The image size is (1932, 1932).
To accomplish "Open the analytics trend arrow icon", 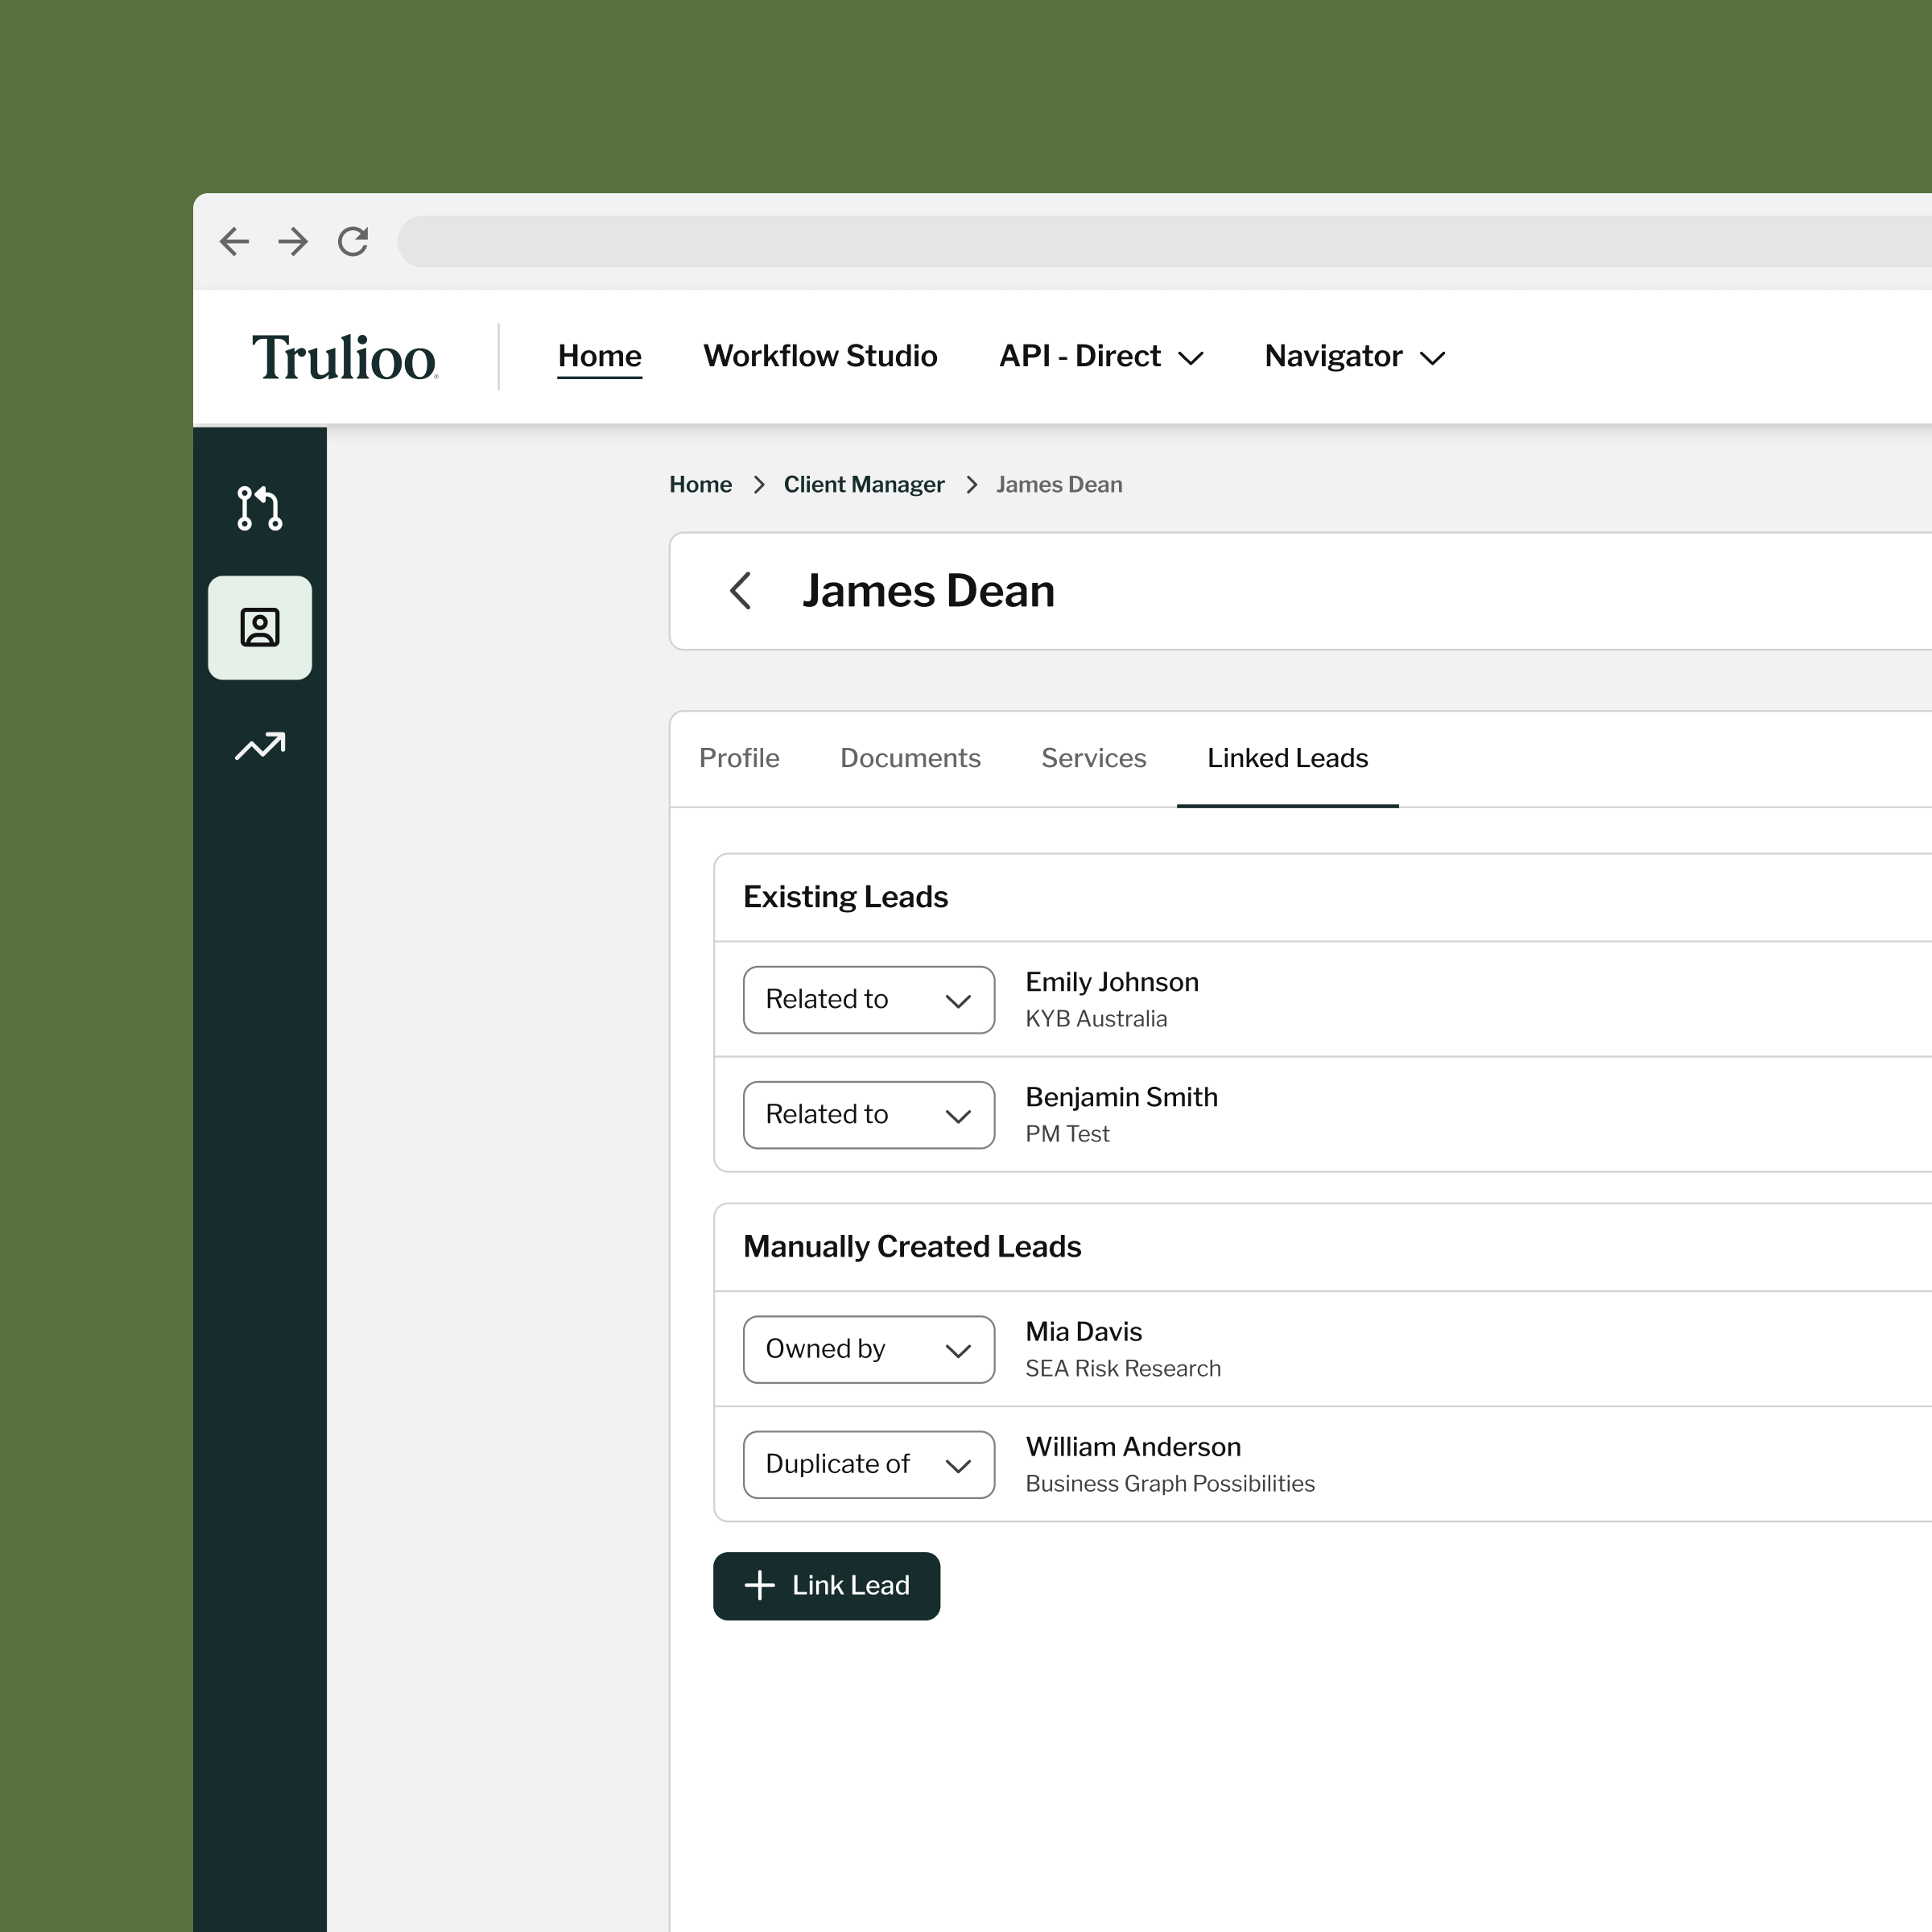I will [x=260, y=746].
